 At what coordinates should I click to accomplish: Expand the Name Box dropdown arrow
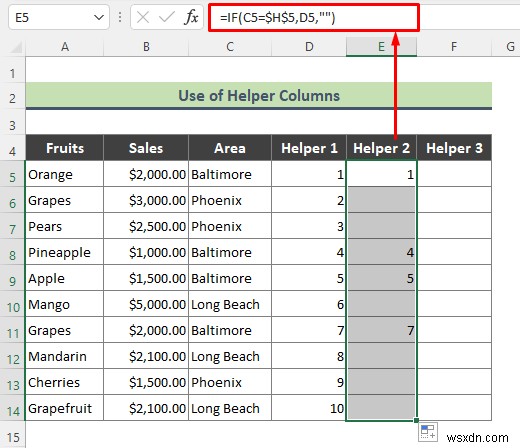(99, 17)
